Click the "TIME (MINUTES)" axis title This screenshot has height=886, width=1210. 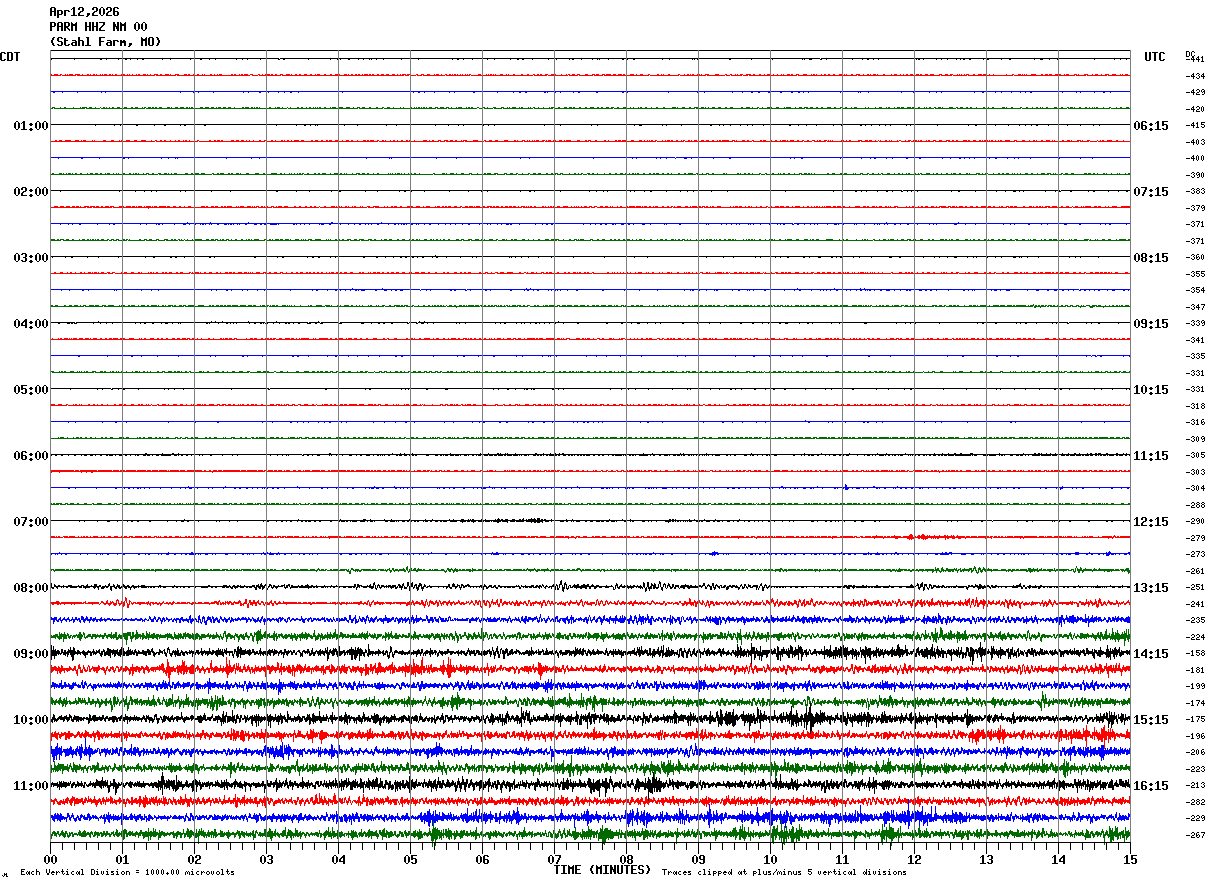pos(602,870)
